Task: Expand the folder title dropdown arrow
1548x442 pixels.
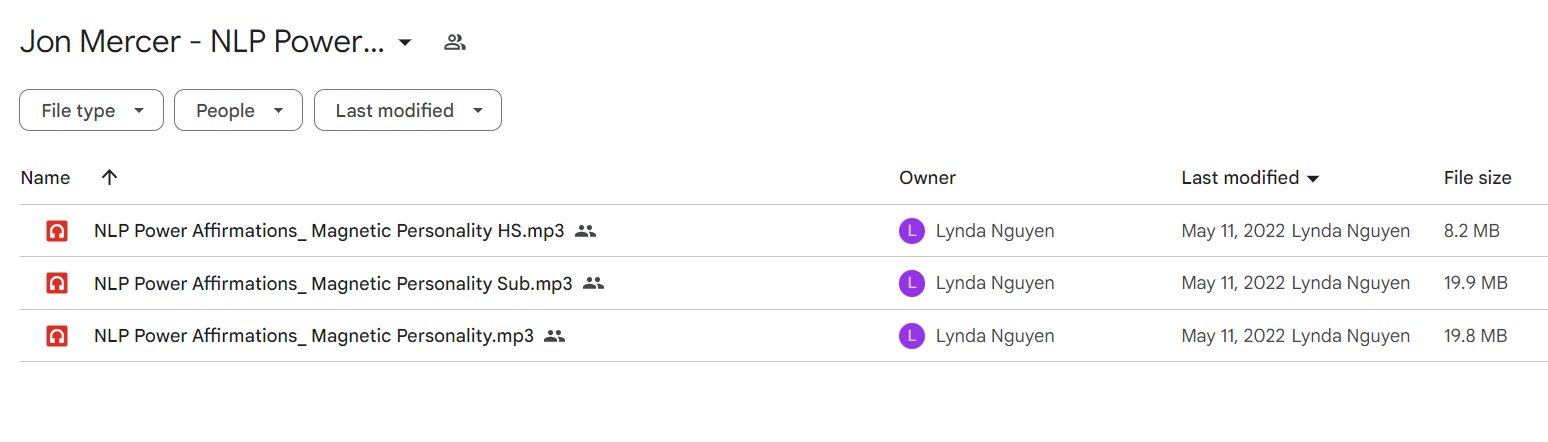Action: 405,42
